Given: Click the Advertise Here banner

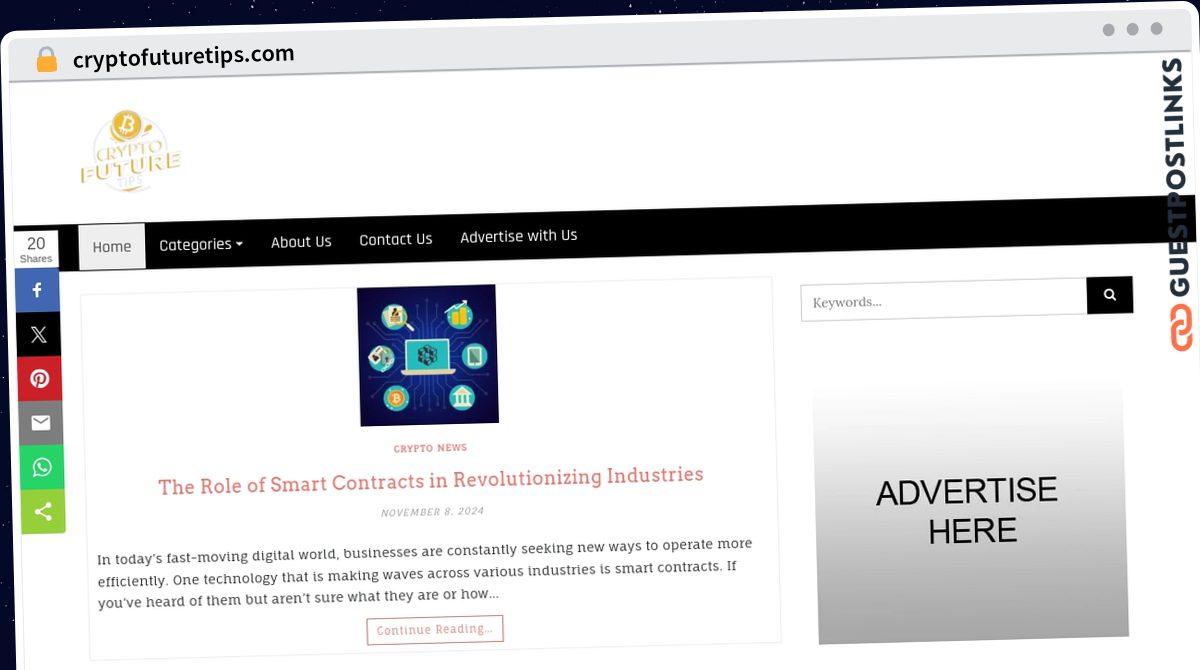Looking at the screenshot, I should coord(969,510).
